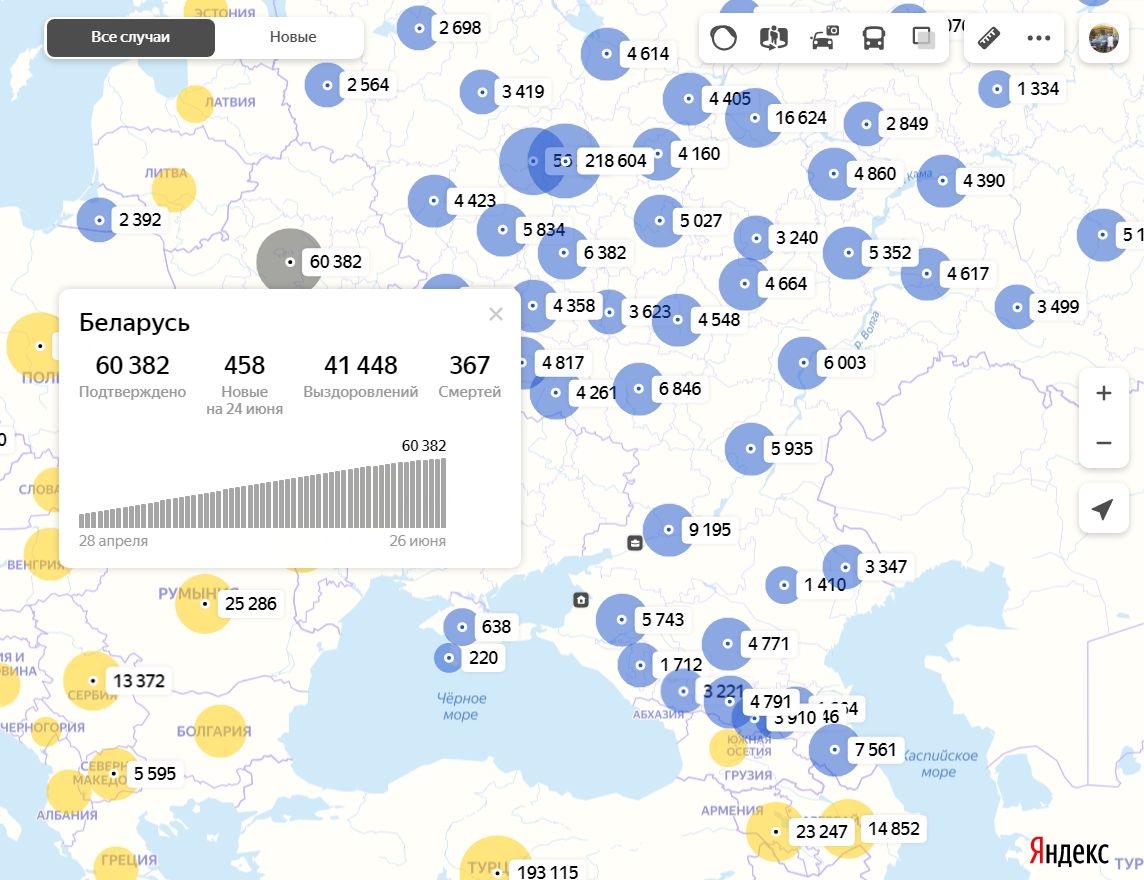Click the briefcase POI icon on map
This screenshot has height=880, width=1144.
(x=635, y=543)
